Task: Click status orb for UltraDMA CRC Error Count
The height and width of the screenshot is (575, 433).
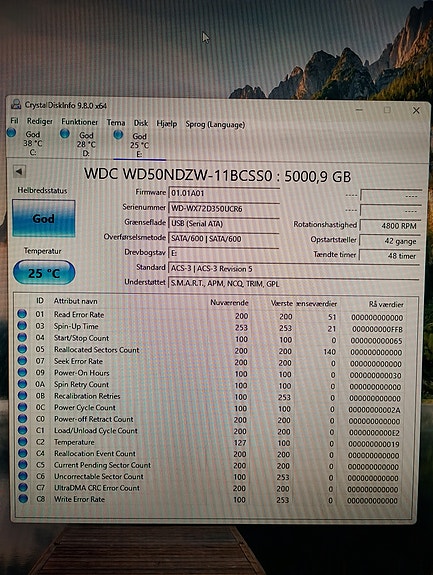Action: point(23,487)
